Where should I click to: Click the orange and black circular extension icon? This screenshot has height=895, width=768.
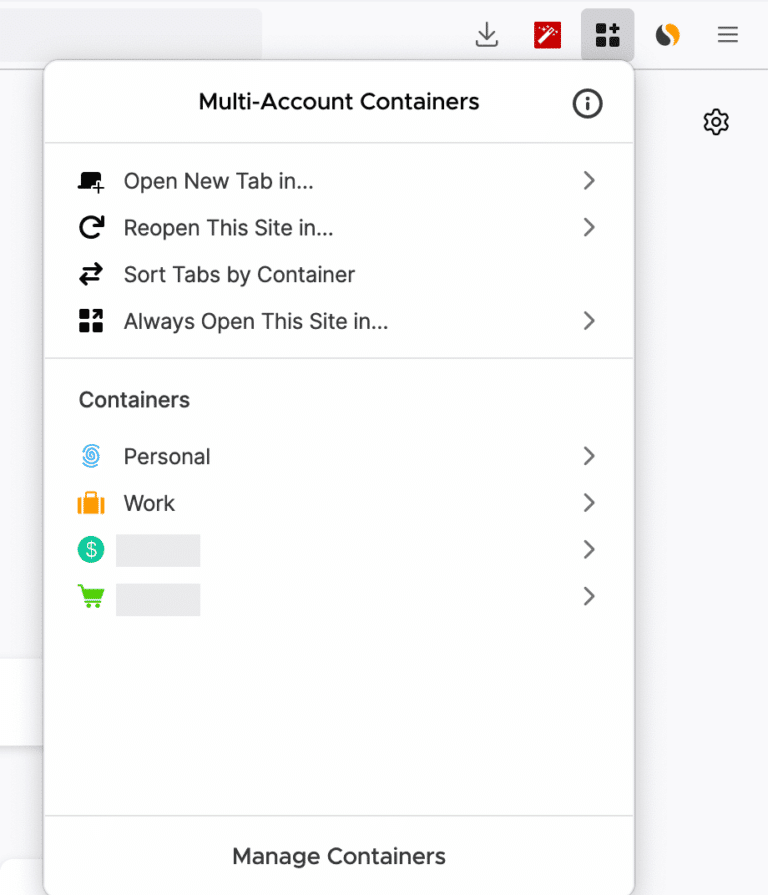667,35
